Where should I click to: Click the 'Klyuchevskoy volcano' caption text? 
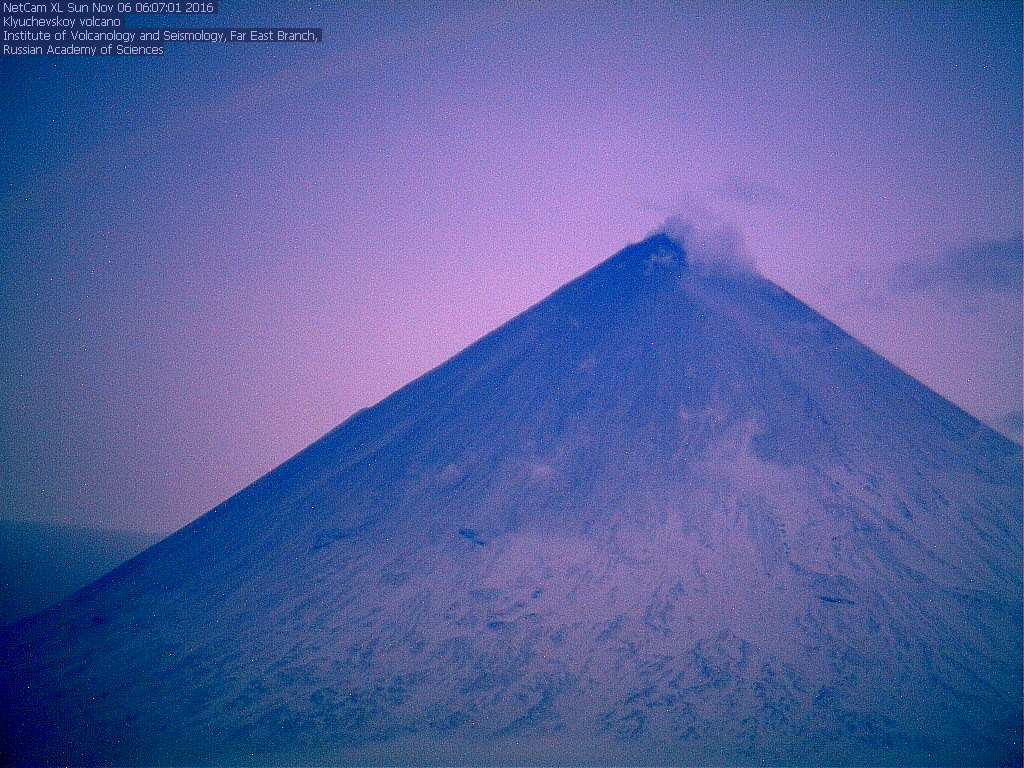(x=61, y=22)
